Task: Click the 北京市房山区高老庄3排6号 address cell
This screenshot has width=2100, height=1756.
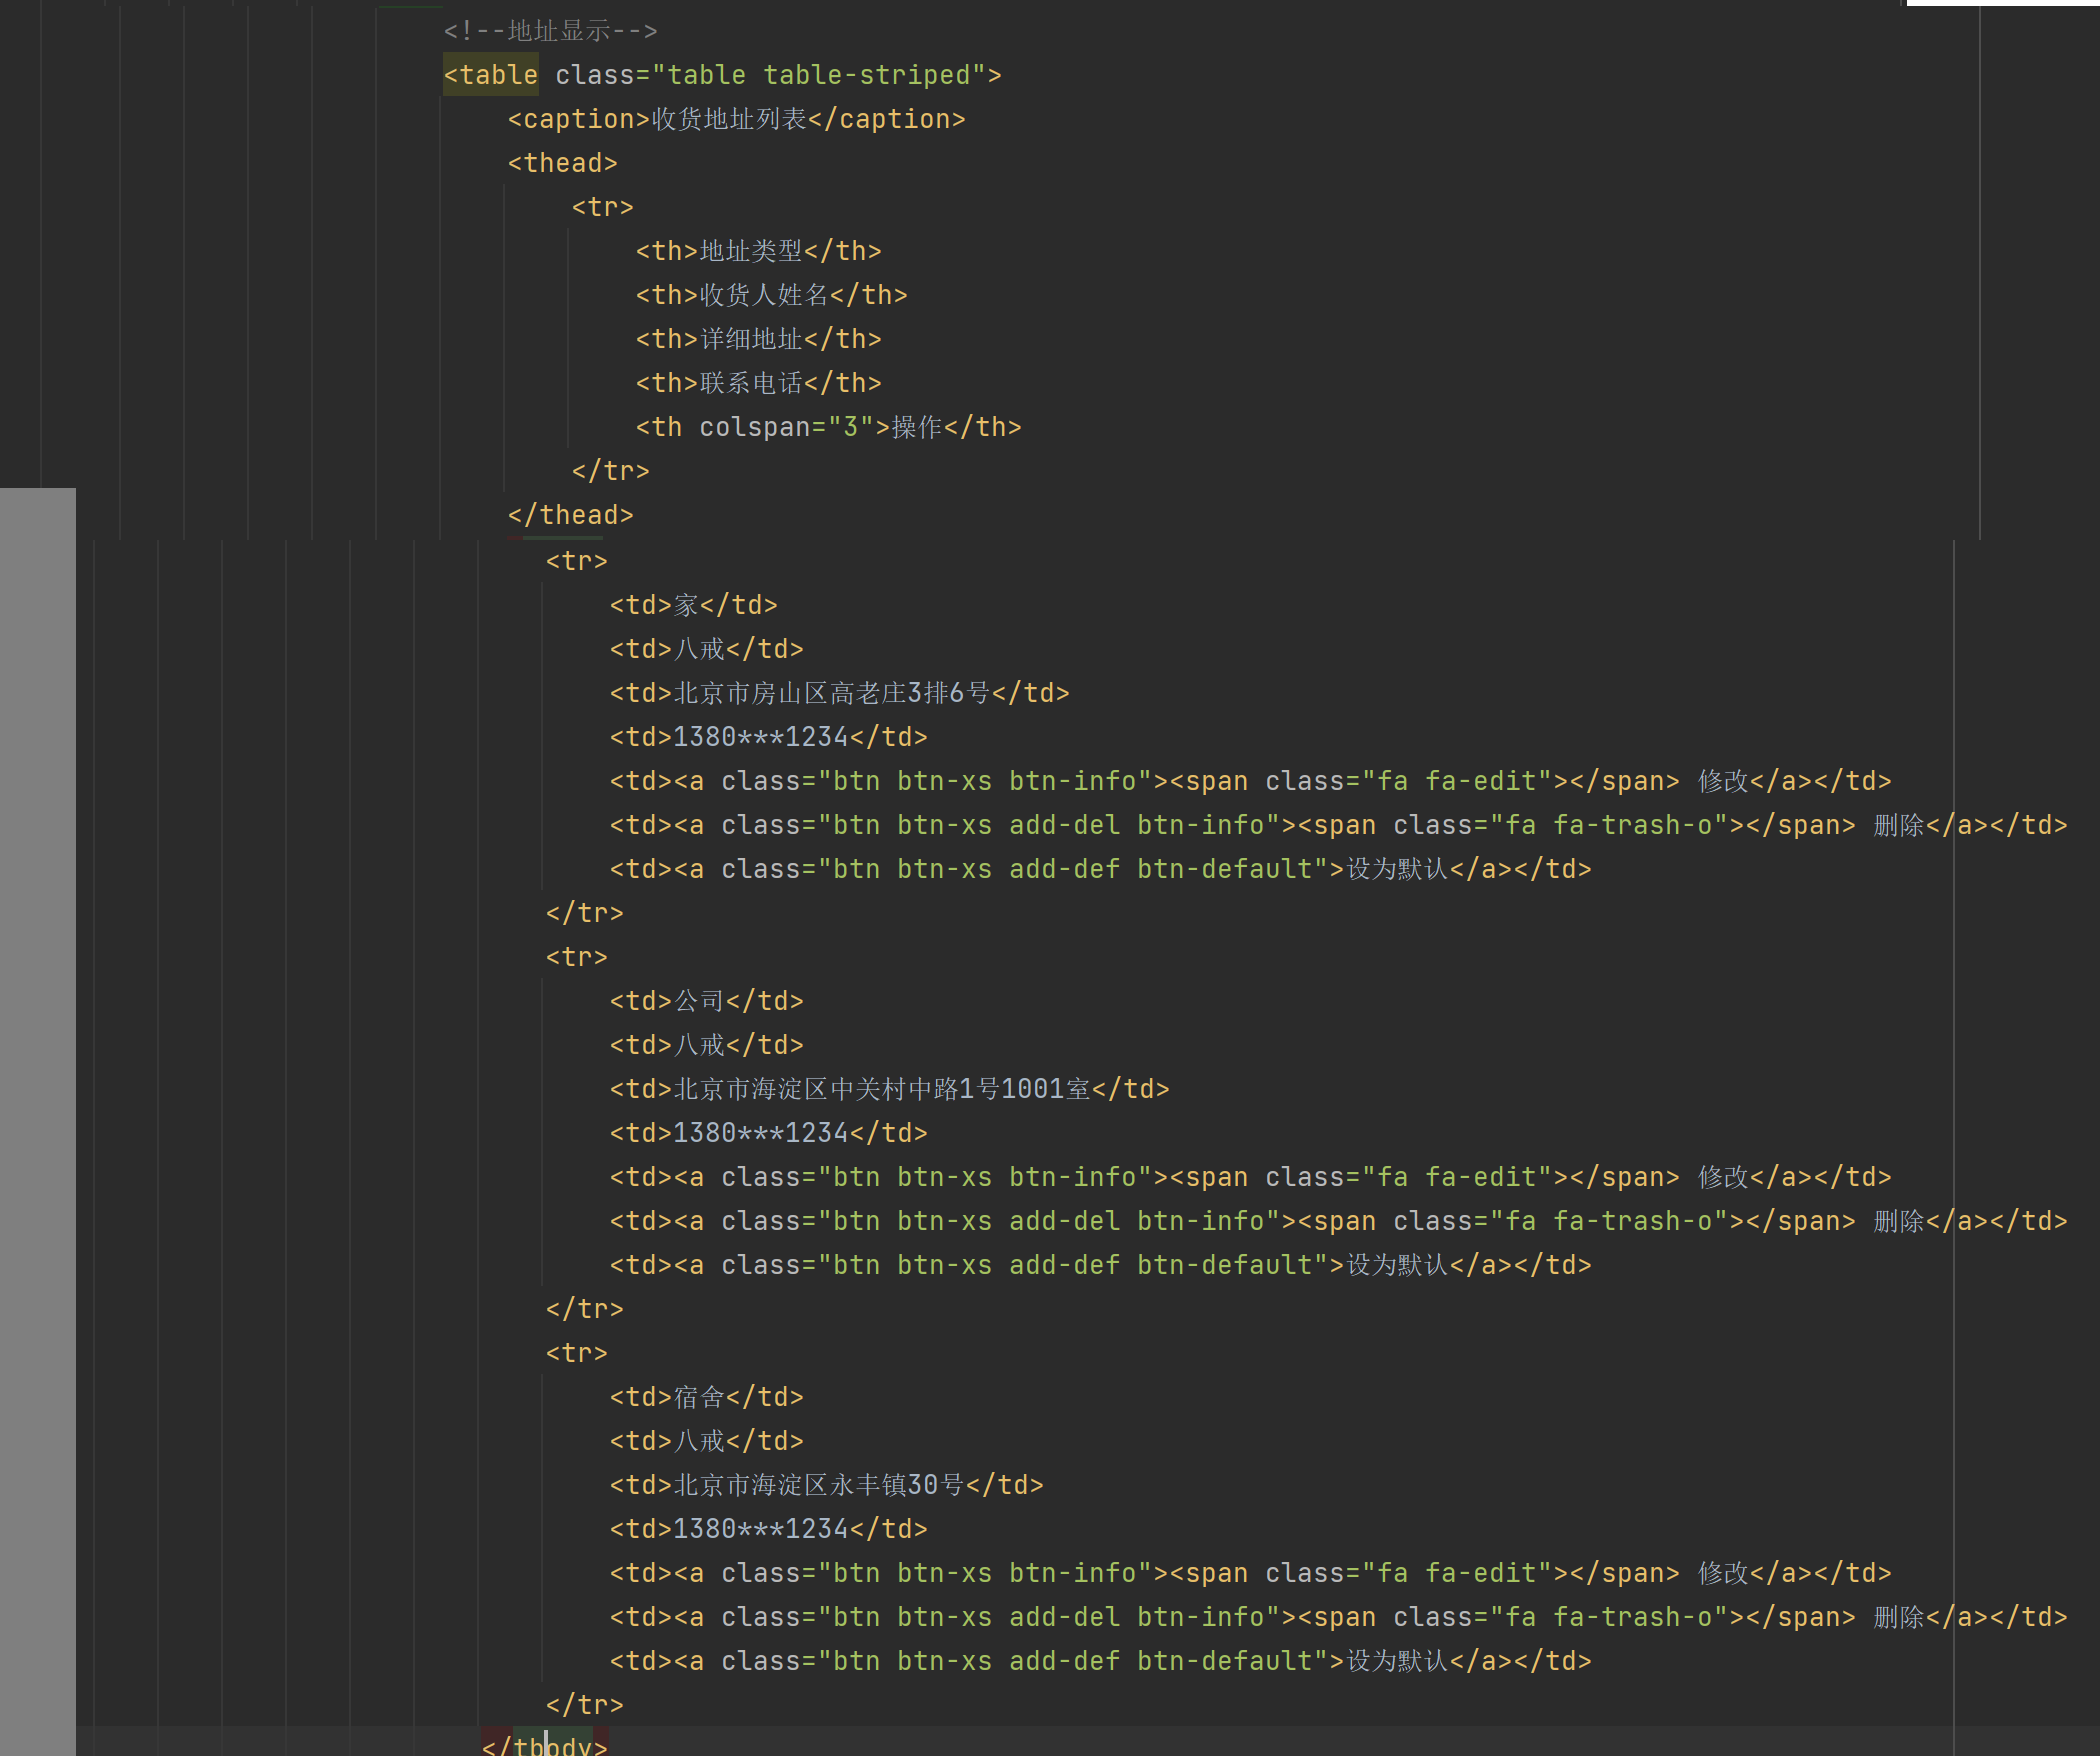Action: pyautogui.click(x=839, y=693)
